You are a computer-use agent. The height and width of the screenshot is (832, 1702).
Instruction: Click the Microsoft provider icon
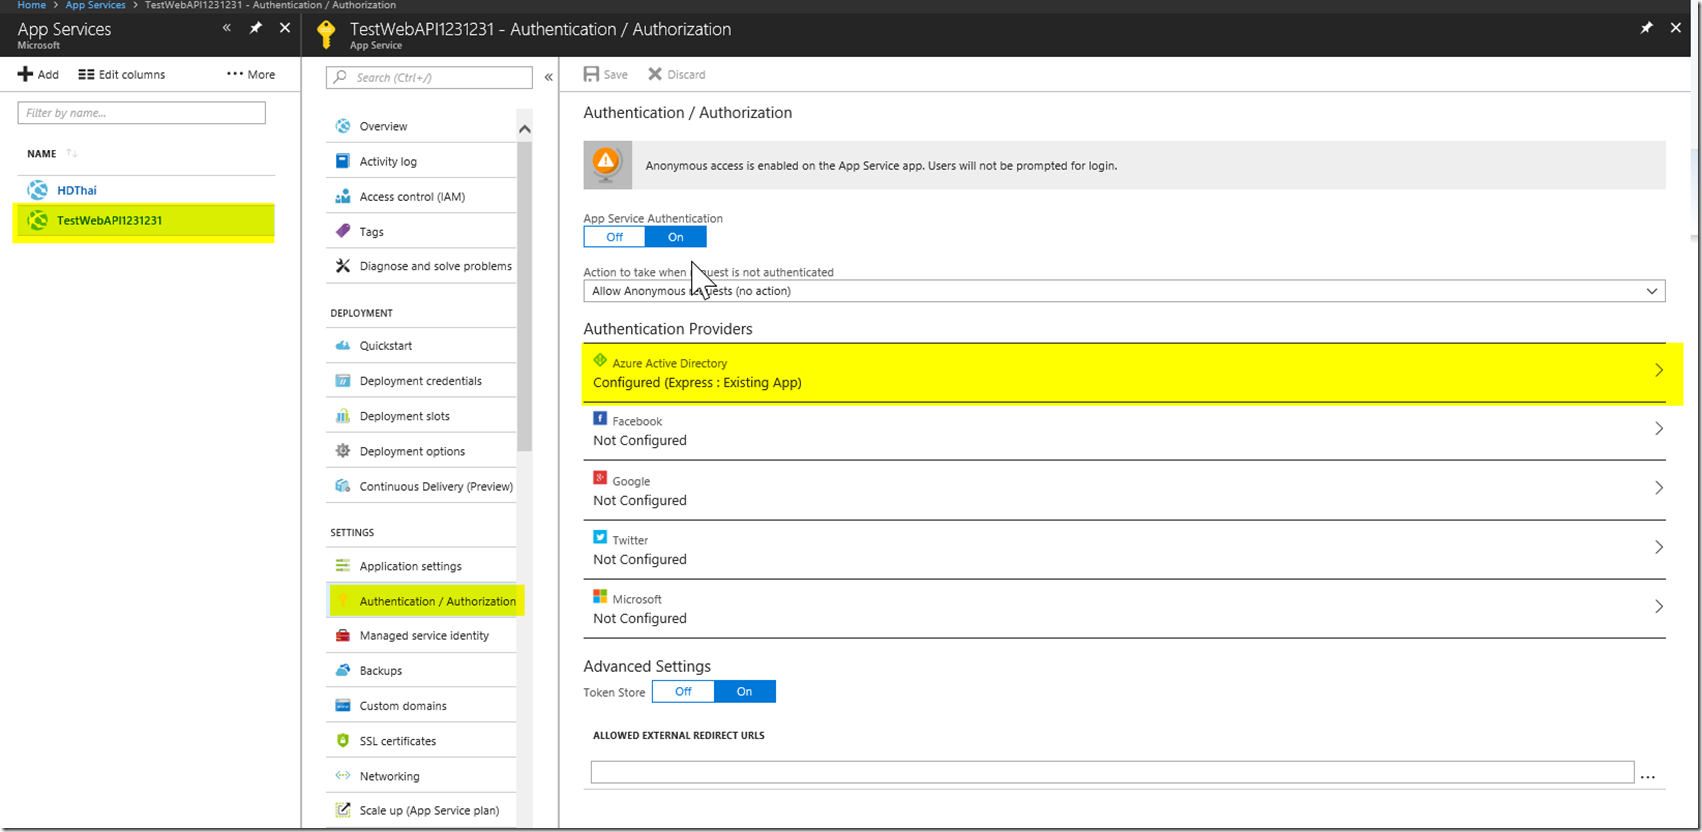point(600,596)
